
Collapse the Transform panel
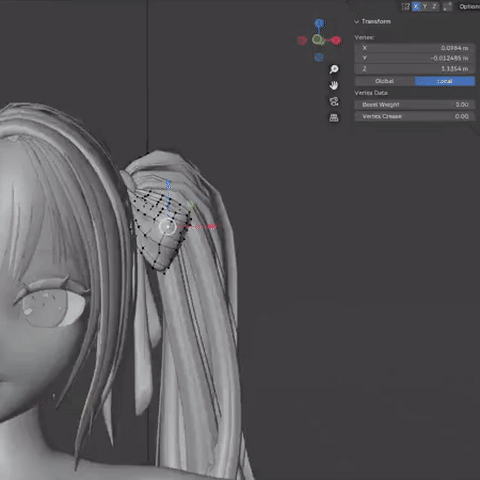[x=373, y=21]
